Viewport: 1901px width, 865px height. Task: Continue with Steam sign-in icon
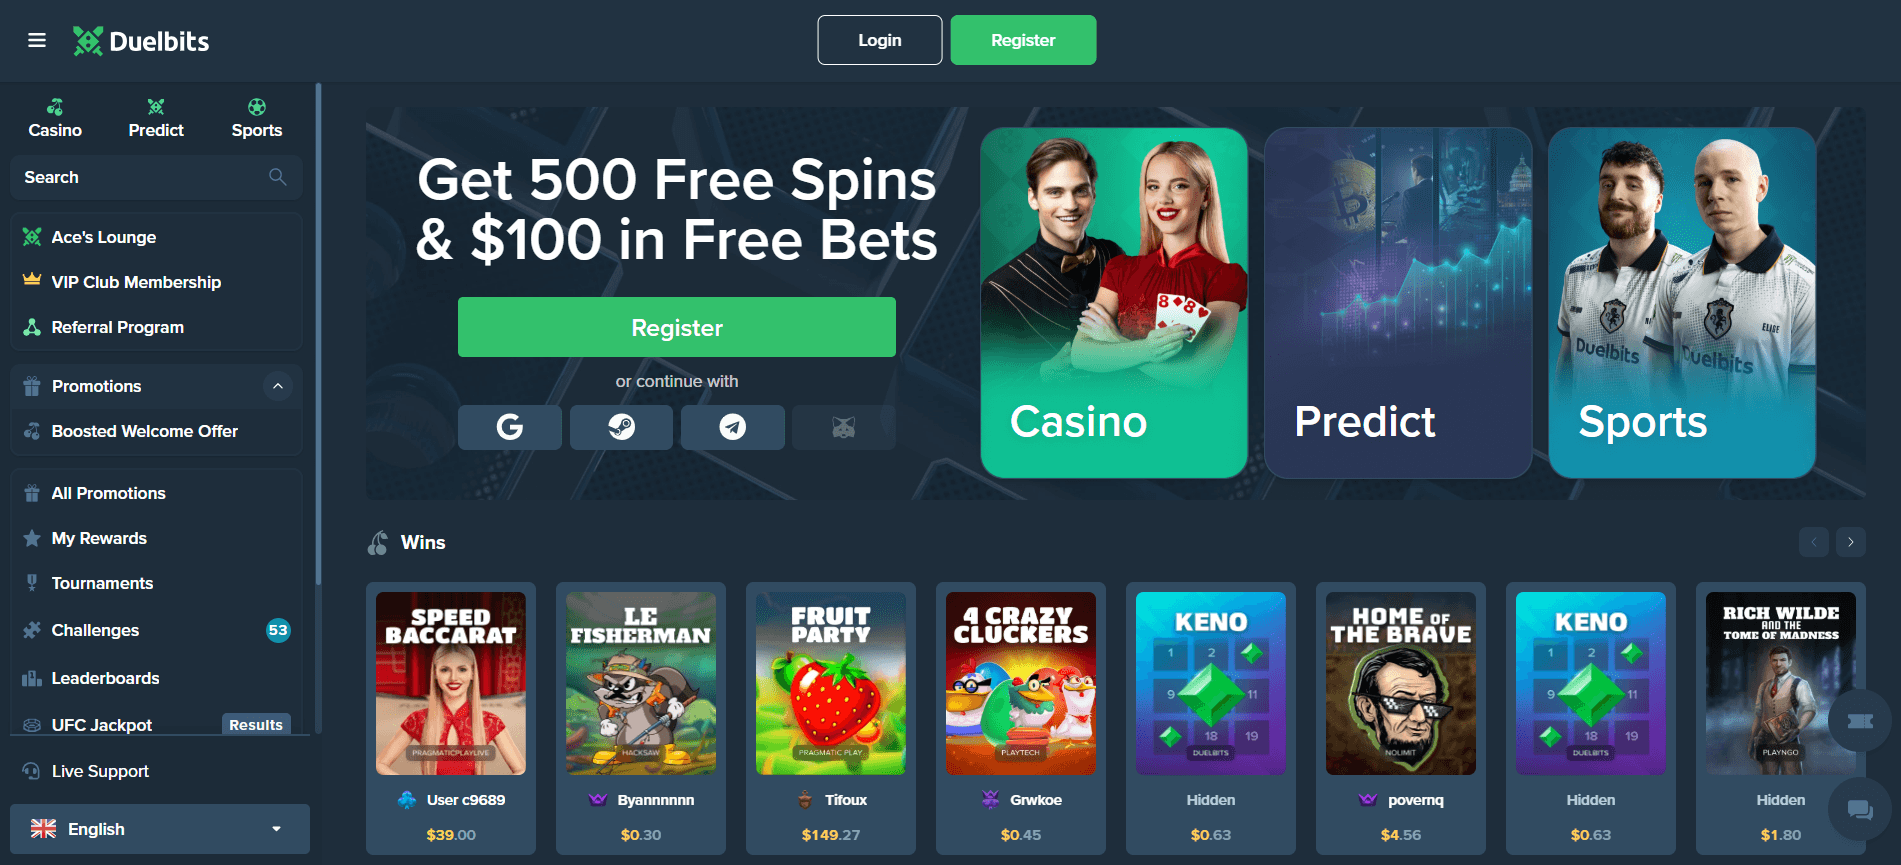[621, 427]
